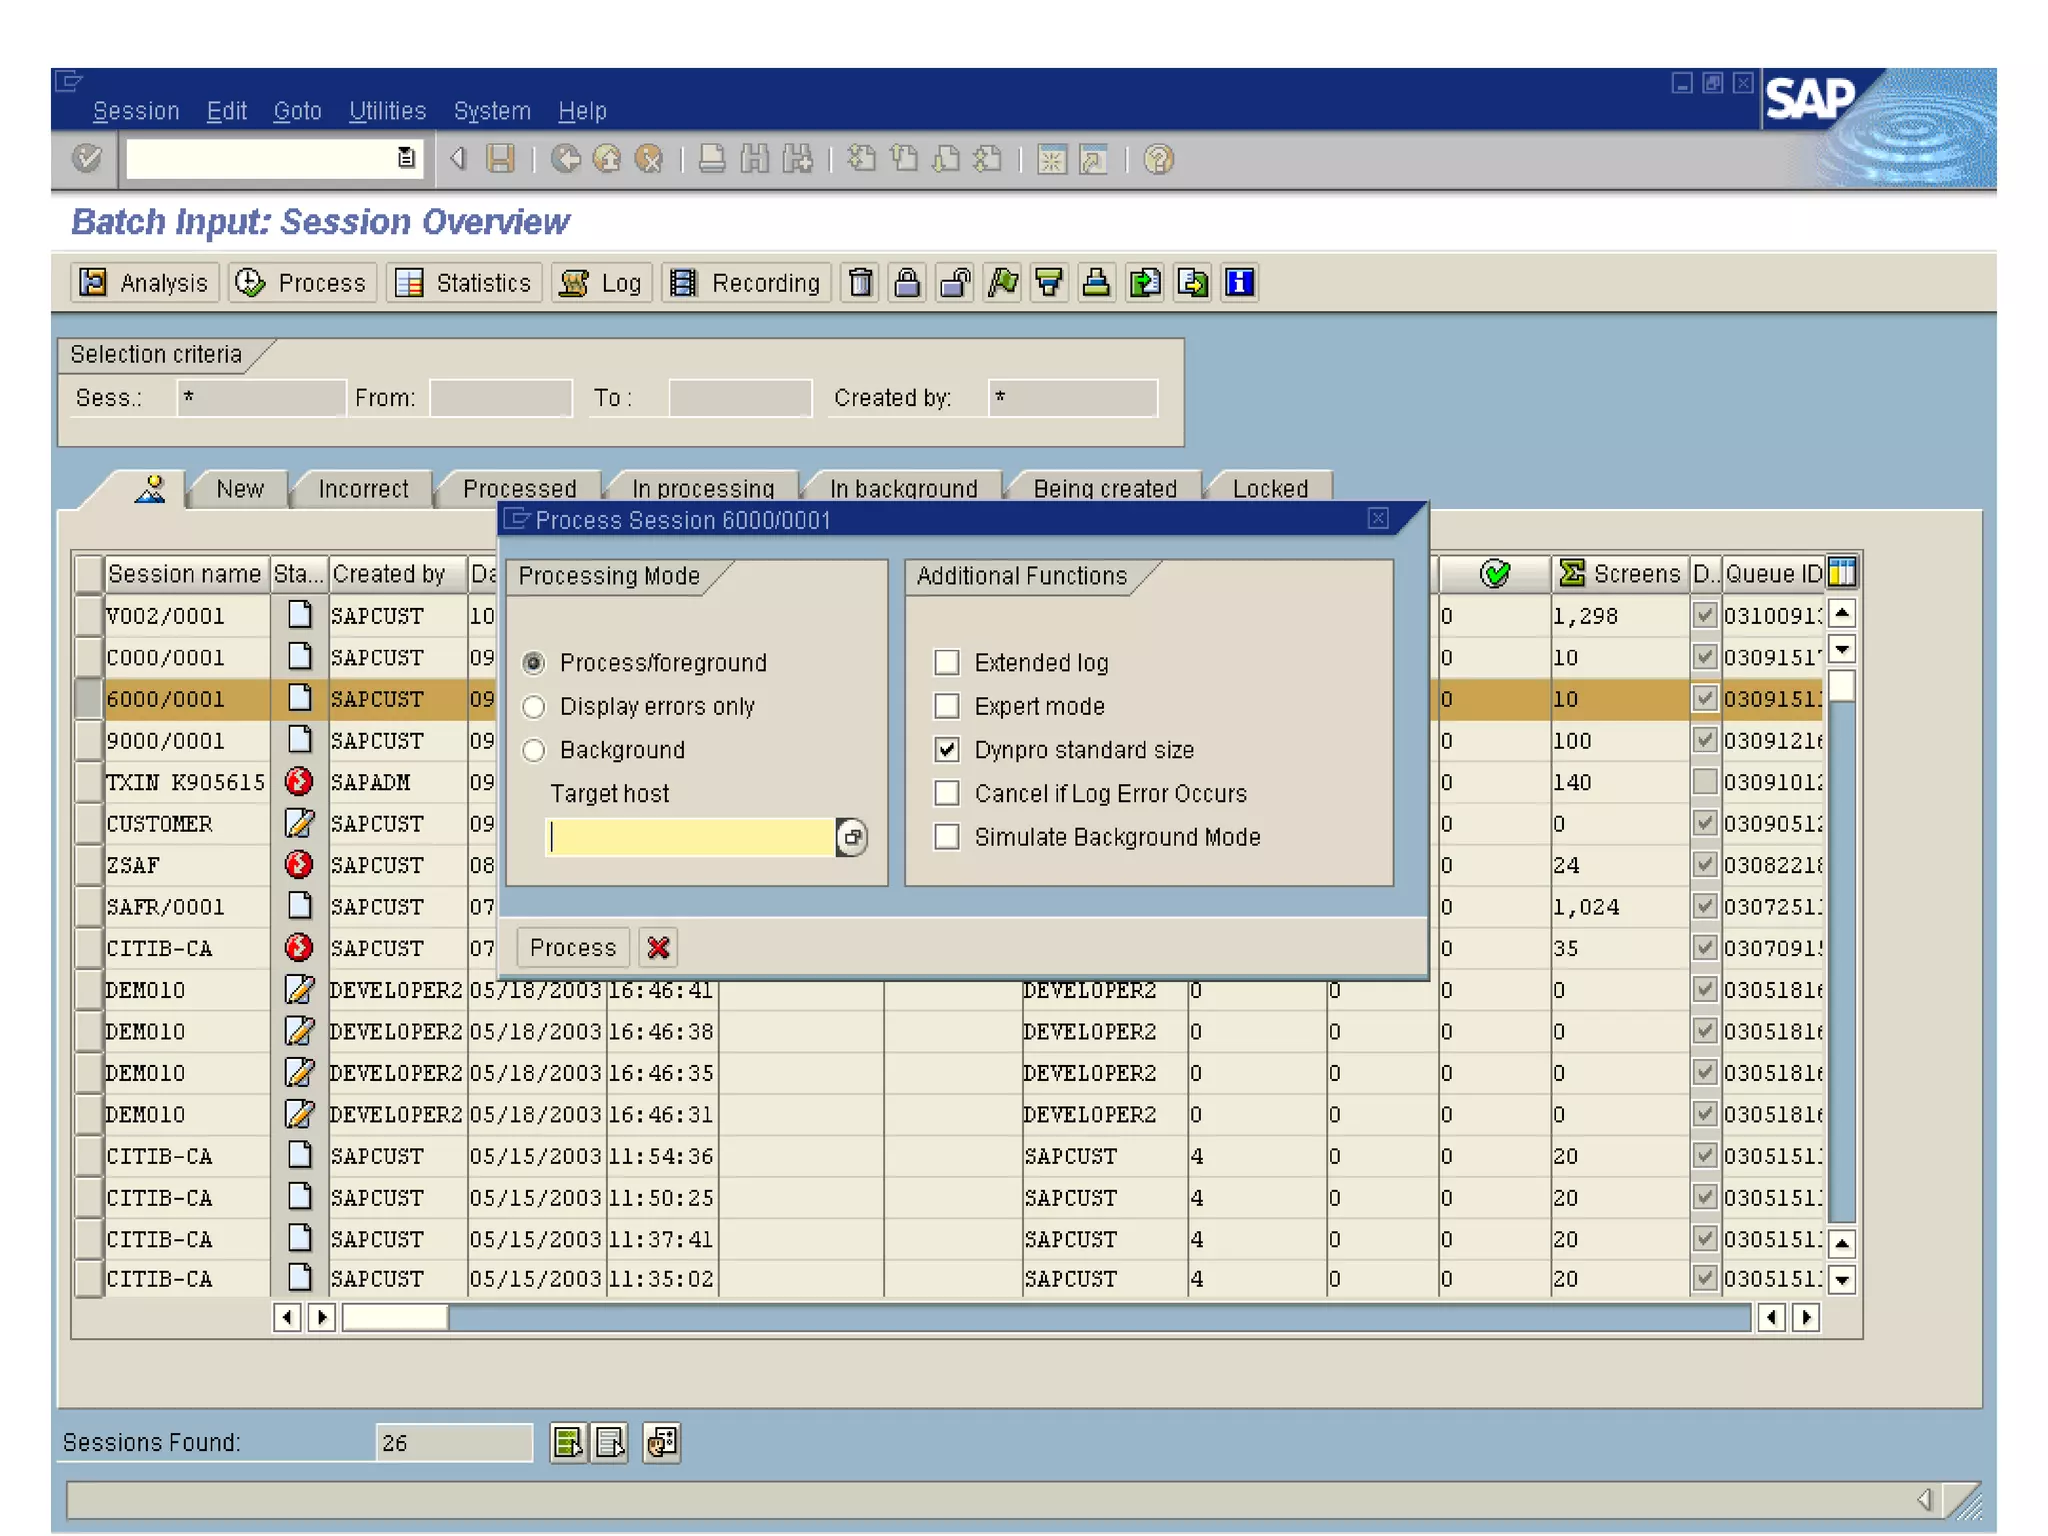2048x1536 pixels.
Task: Click the help question mark icon
Action: (1158, 159)
